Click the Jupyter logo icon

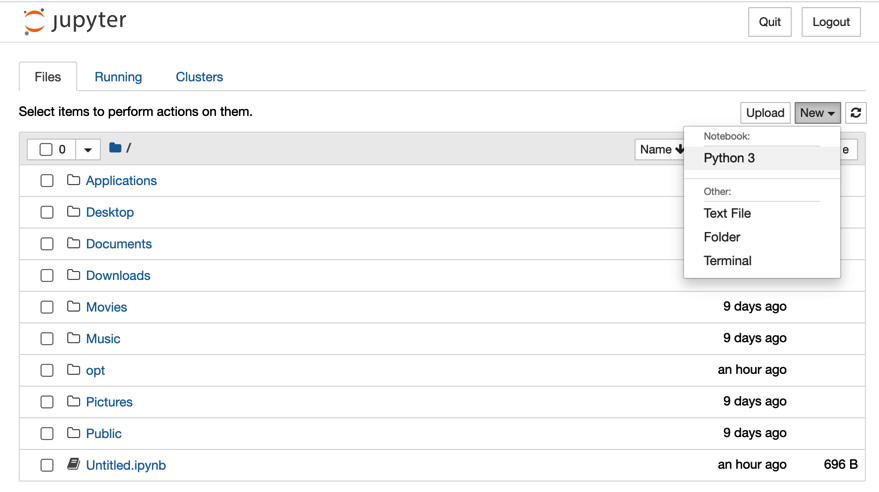(34, 21)
